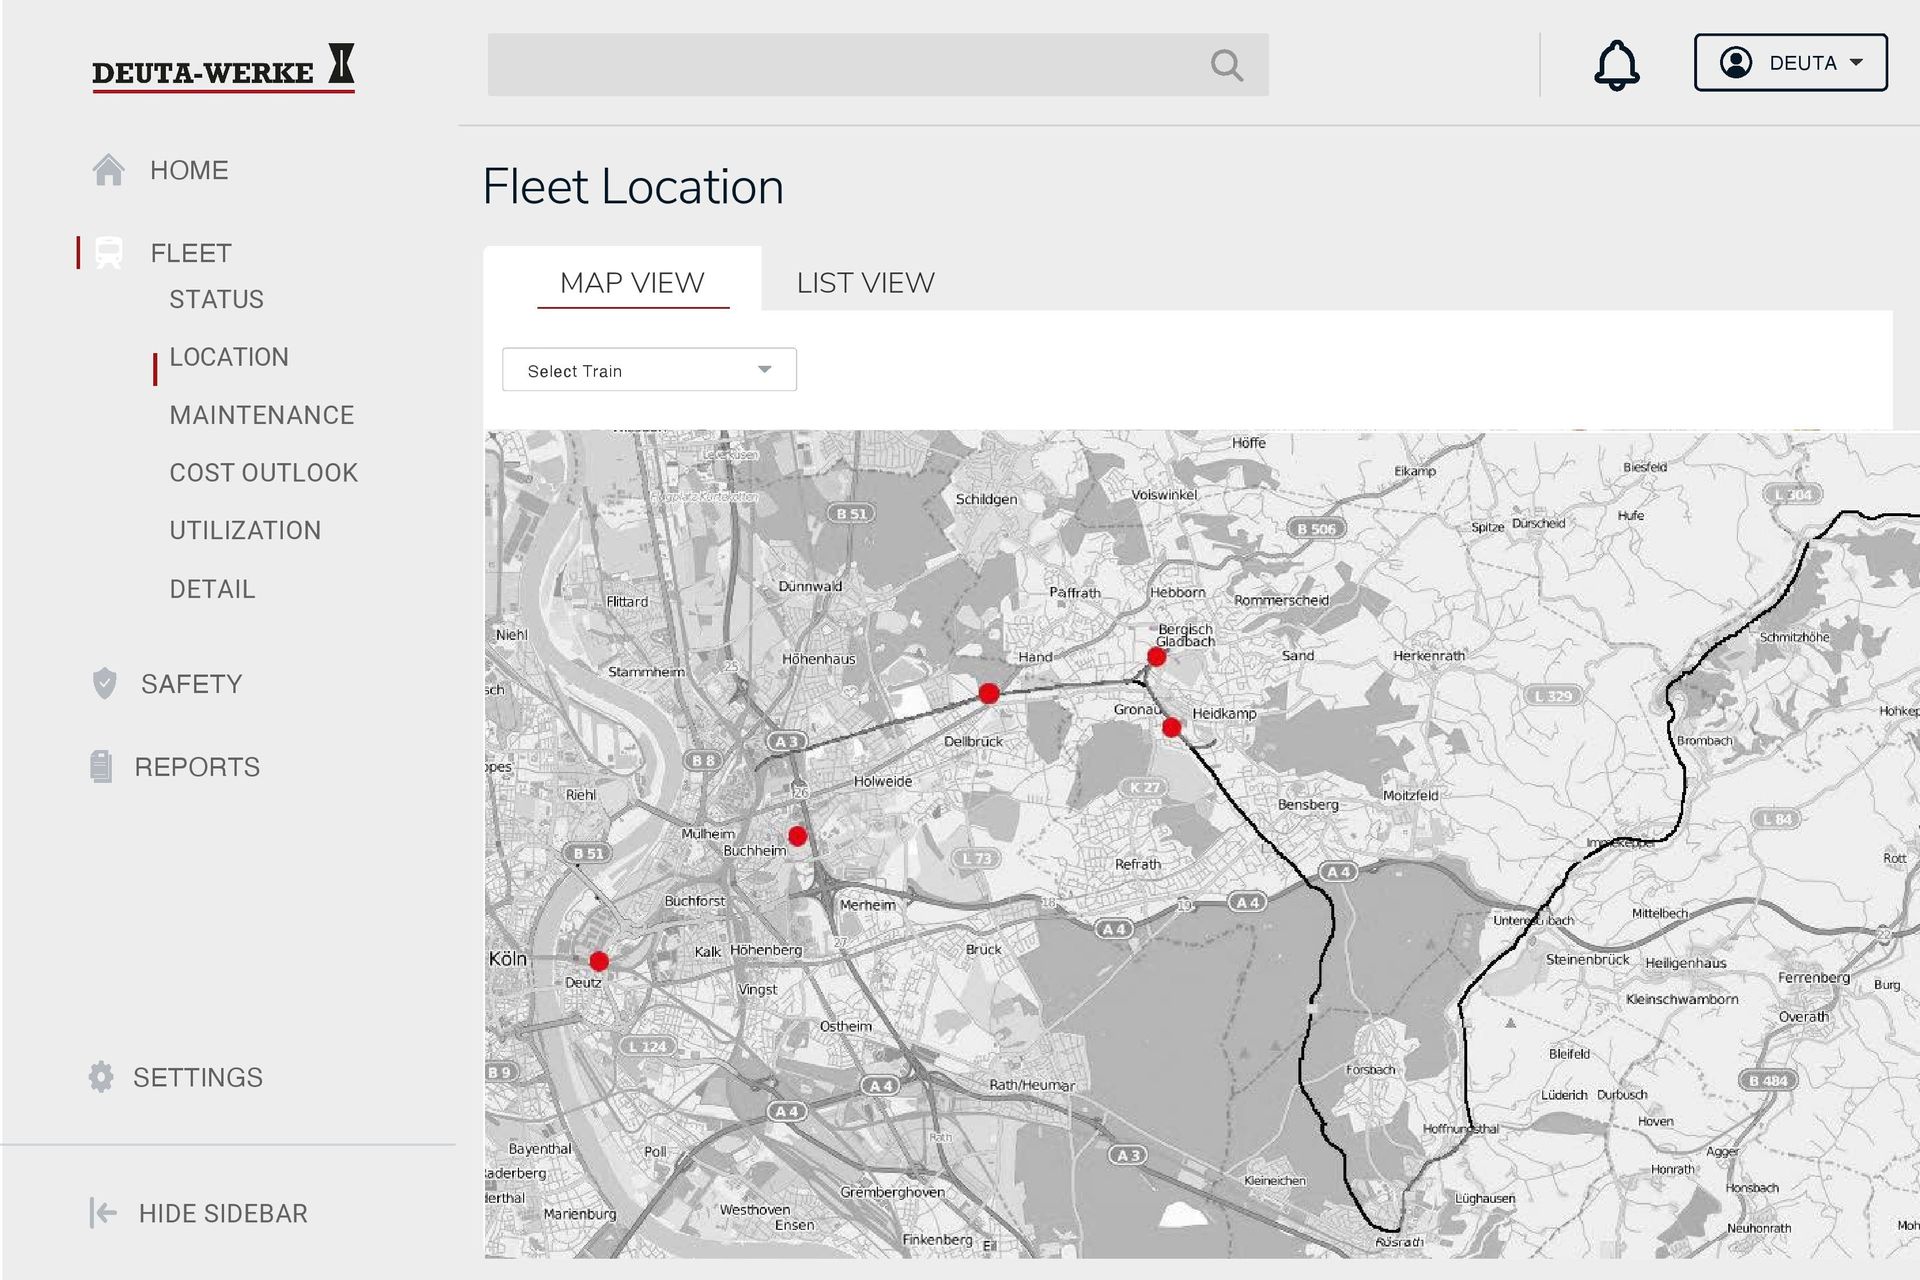The height and width of the screenshot is (1280, 1920).
Task: Click the safety shield icon
Action: (104, 684)
